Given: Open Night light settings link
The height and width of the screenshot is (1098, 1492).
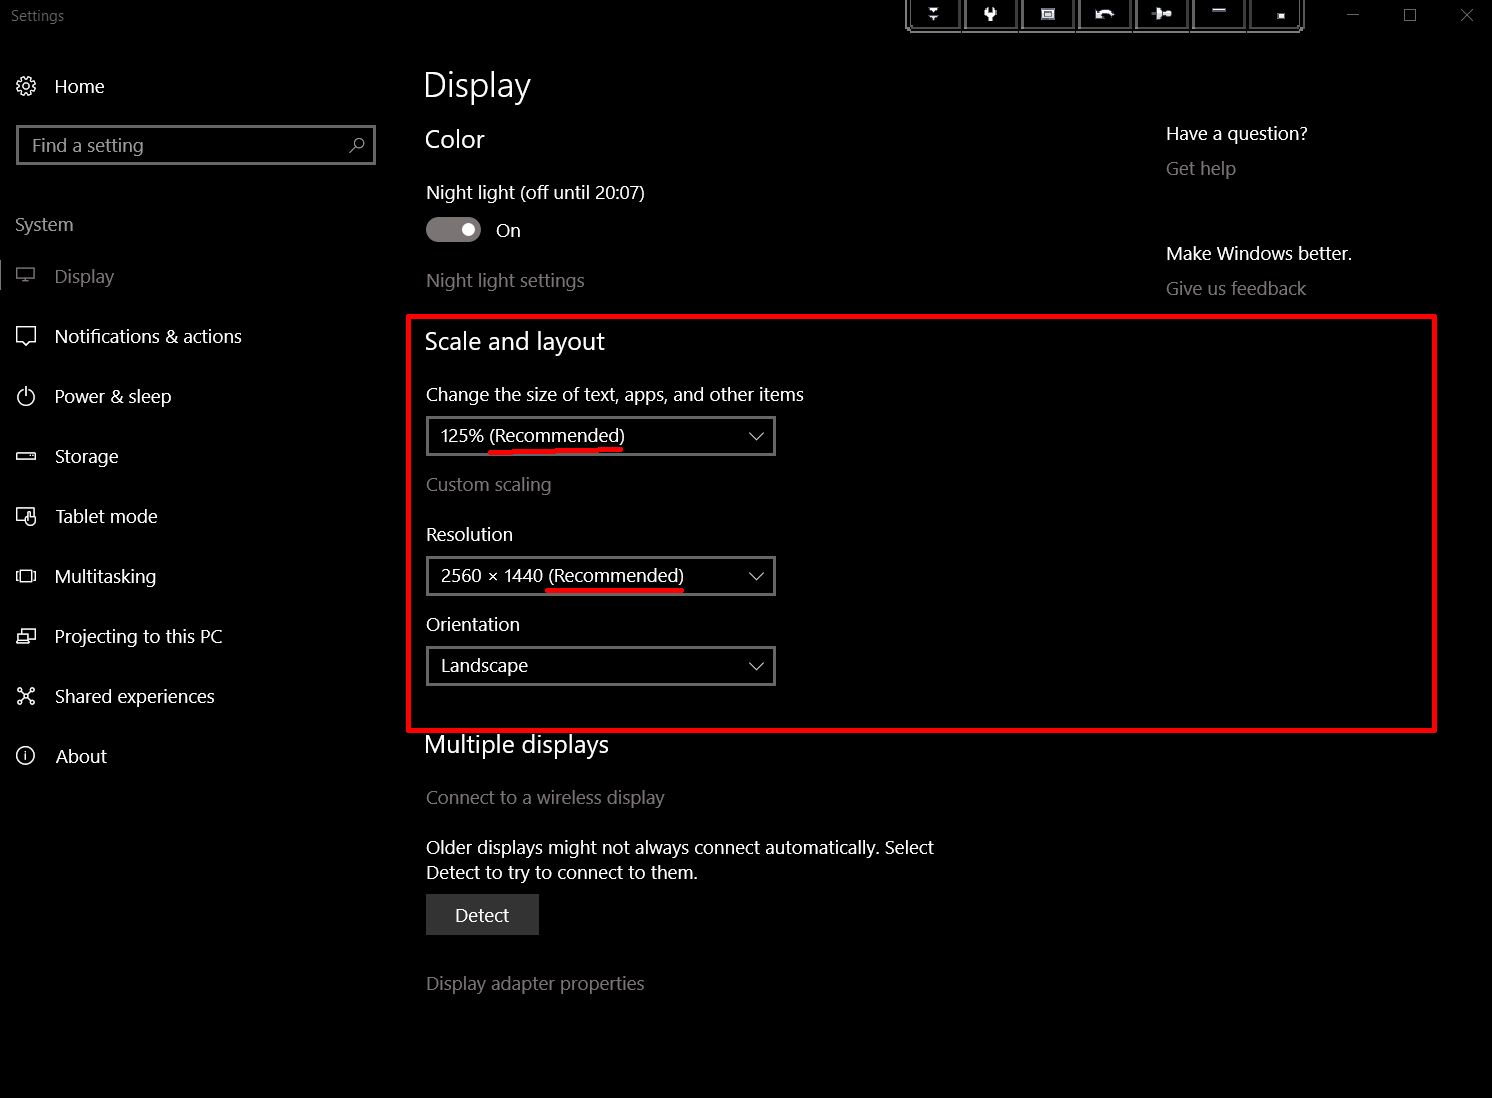Looking at the screenshot, I should pyautogui.click(x=505, y=281).
